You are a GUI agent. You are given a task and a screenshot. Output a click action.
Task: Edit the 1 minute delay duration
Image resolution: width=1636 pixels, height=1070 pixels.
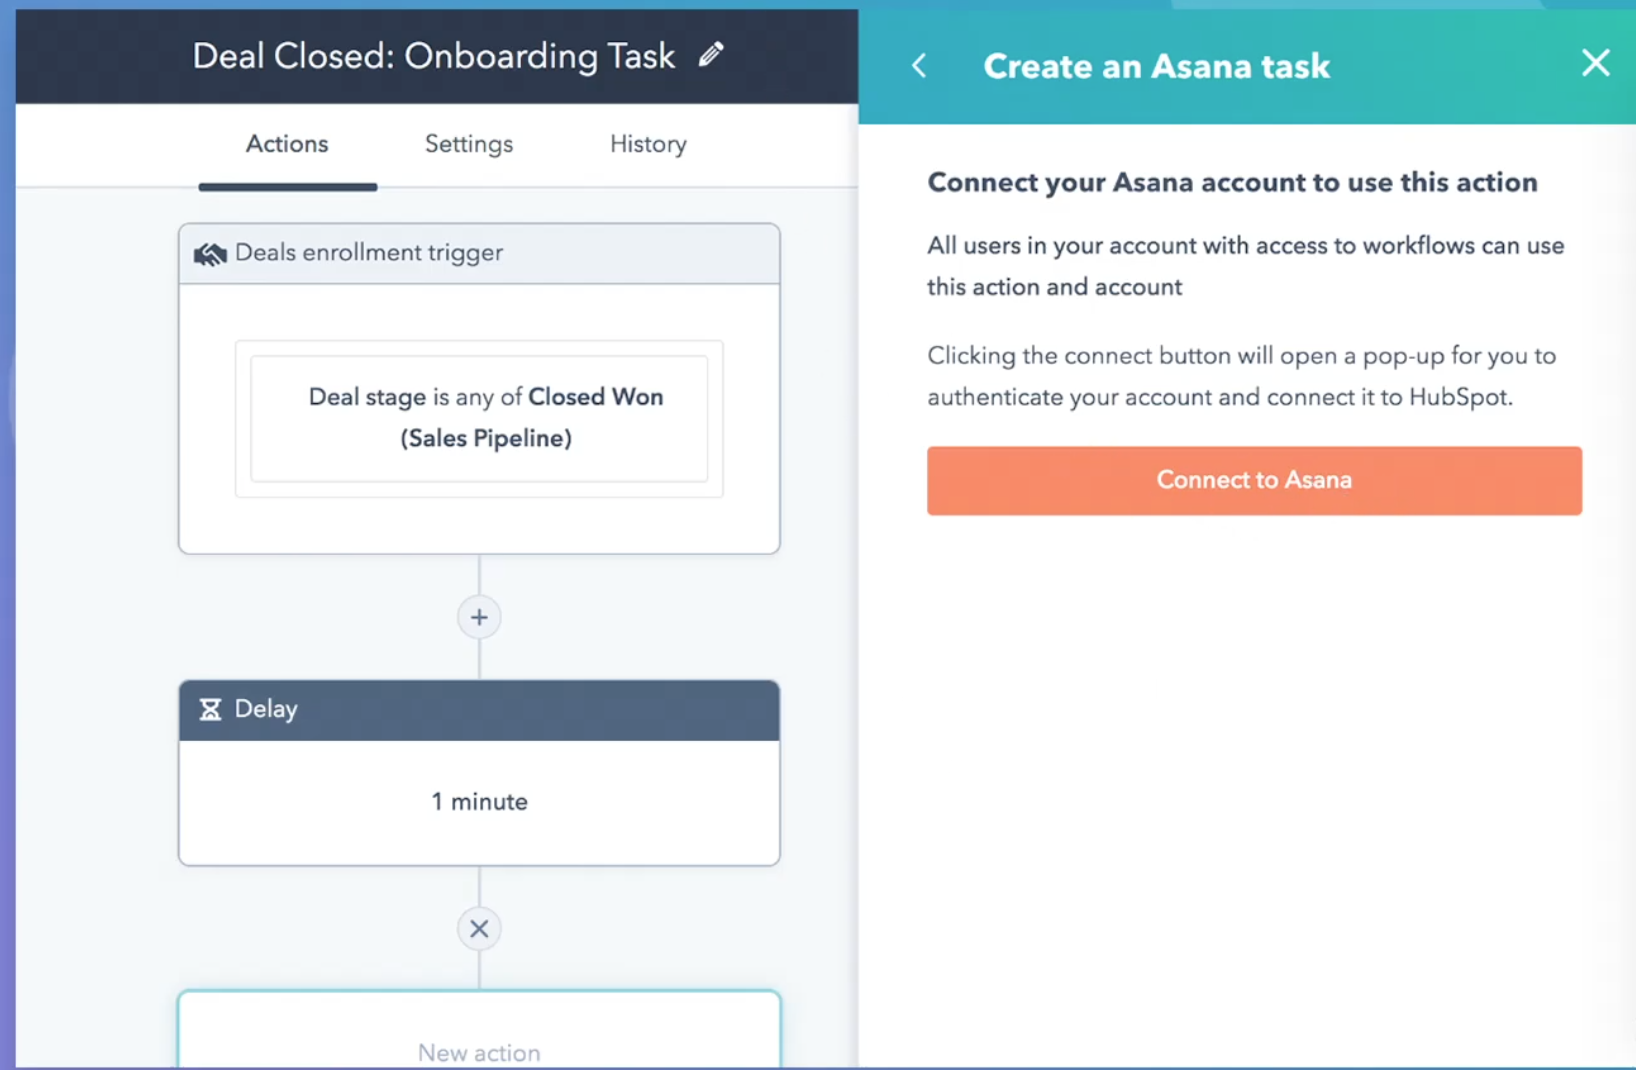(479, 802)
